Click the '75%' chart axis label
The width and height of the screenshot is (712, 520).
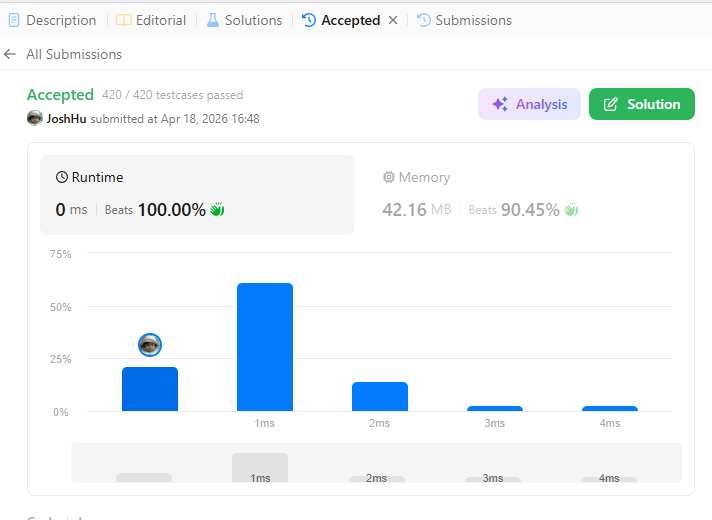tap(61, 254)
